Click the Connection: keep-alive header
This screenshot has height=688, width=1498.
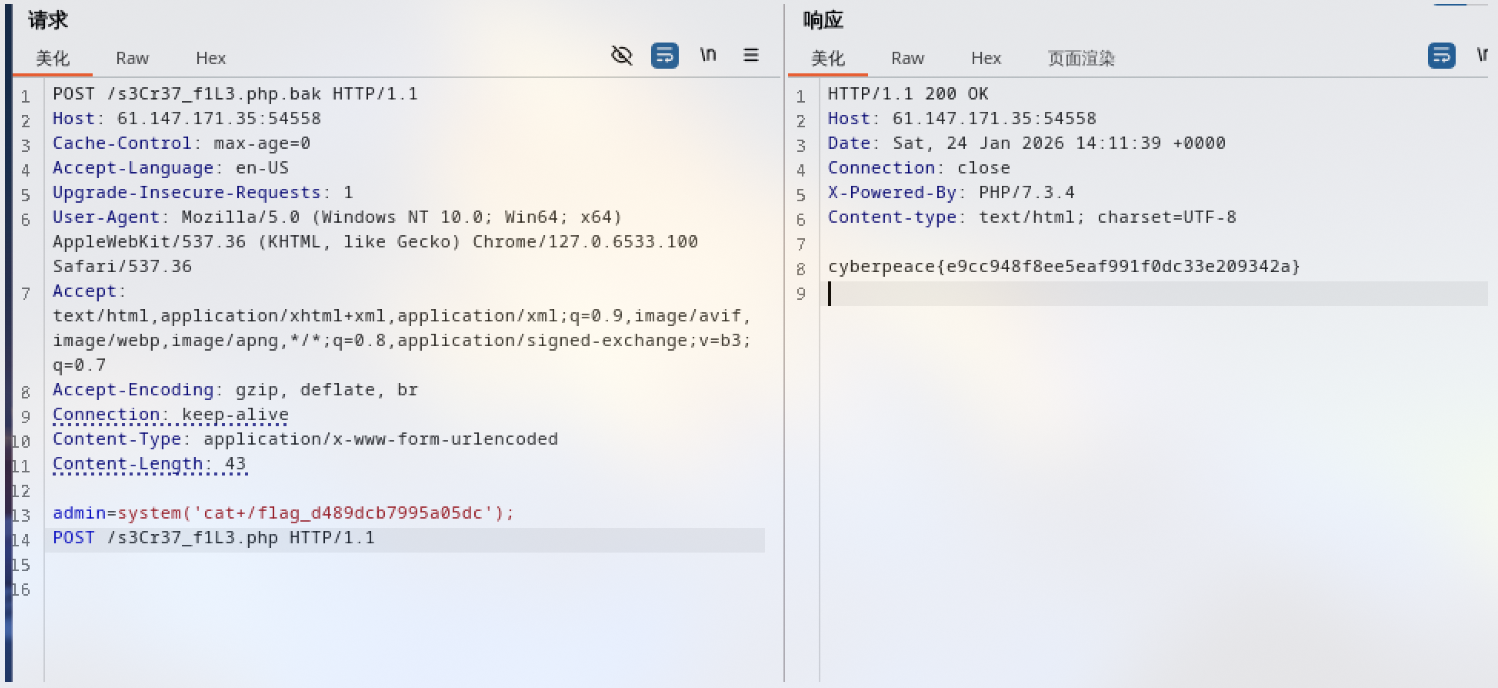tap(171, 414)
